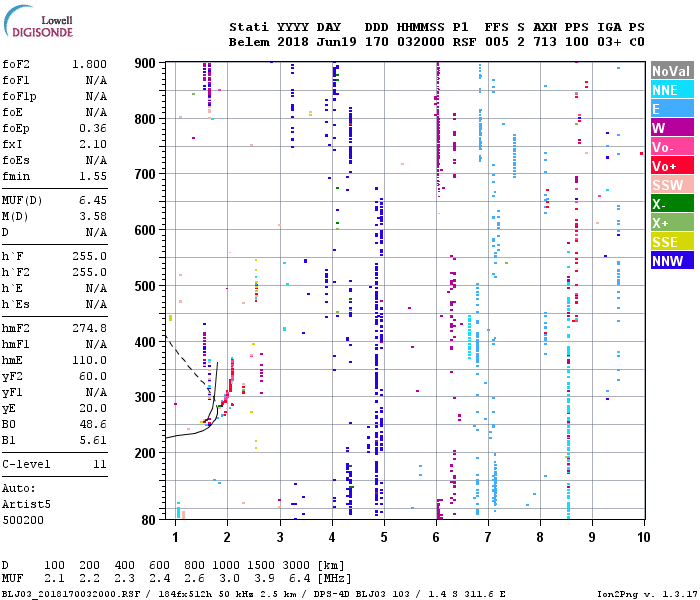Screen dimensions: 700x600
Task: Click the time 032000 in header
Action: tap(421, 42)
